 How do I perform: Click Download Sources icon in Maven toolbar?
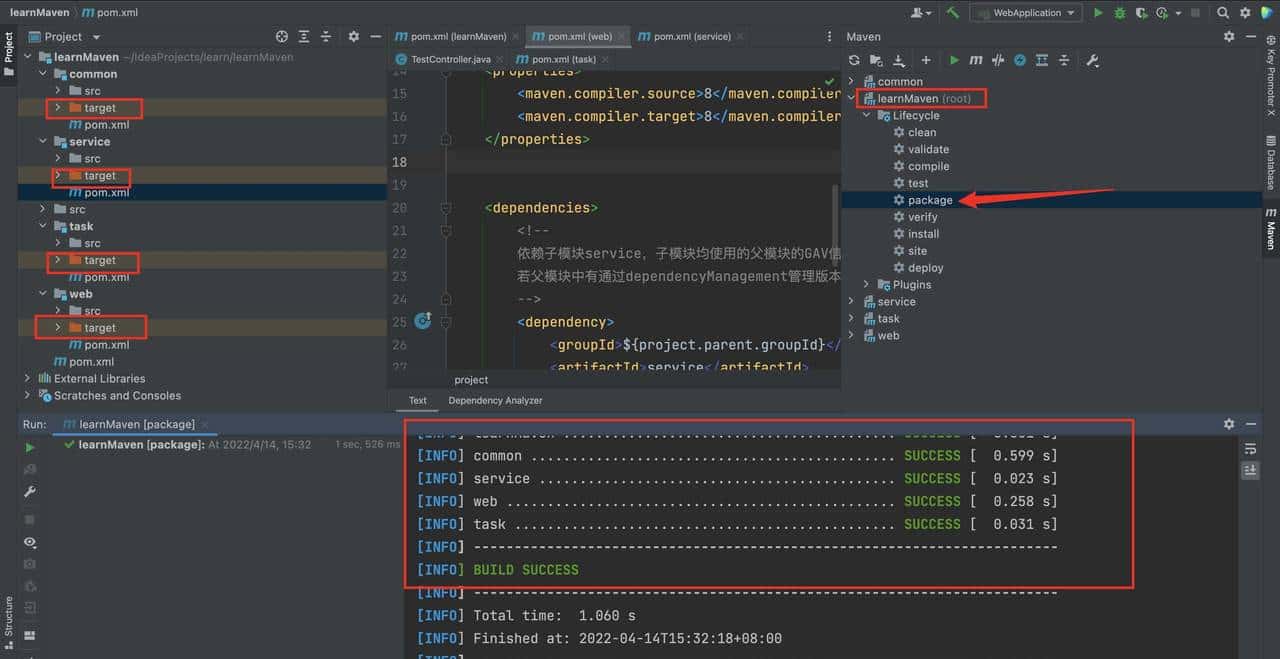(898, 60)
